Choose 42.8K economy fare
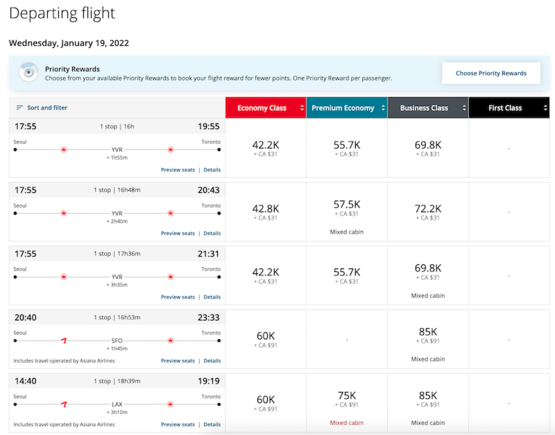Screen dimensions: 555x435 (x=266, y=212)
